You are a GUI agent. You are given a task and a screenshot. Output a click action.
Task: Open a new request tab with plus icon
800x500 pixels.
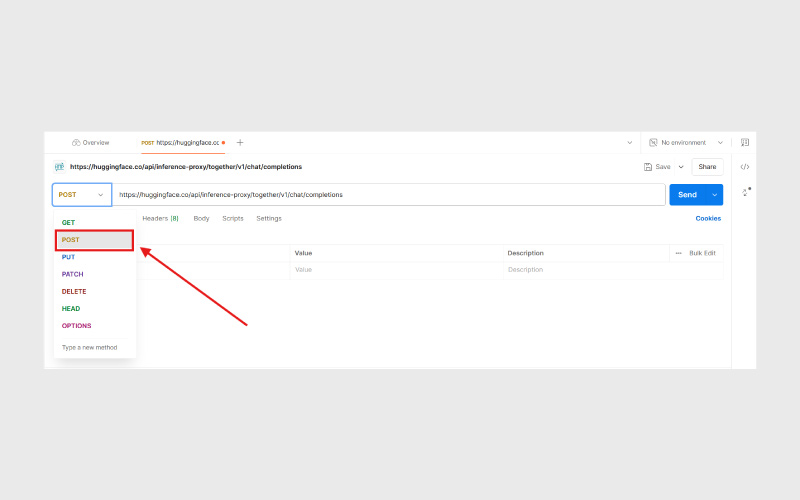[240, 143]
